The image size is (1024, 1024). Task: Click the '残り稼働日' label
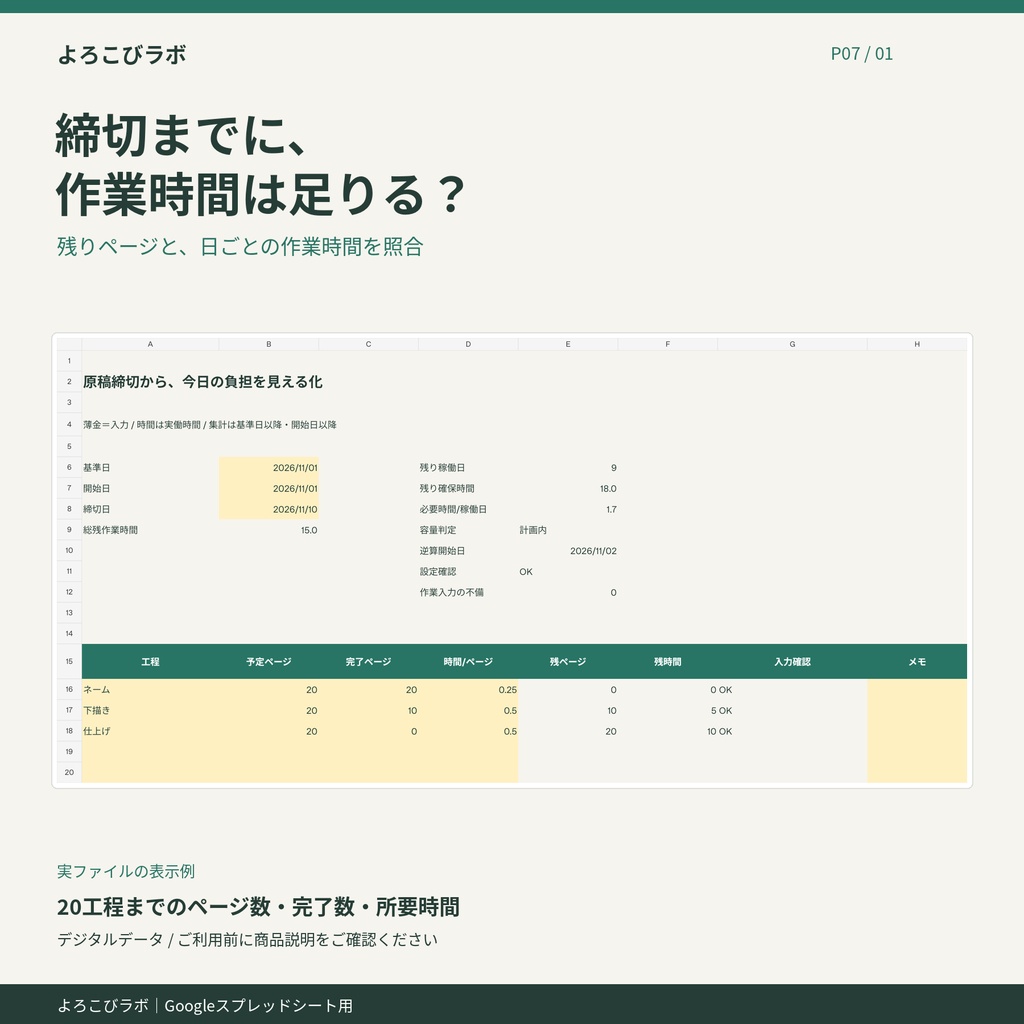tap(442, 468)
